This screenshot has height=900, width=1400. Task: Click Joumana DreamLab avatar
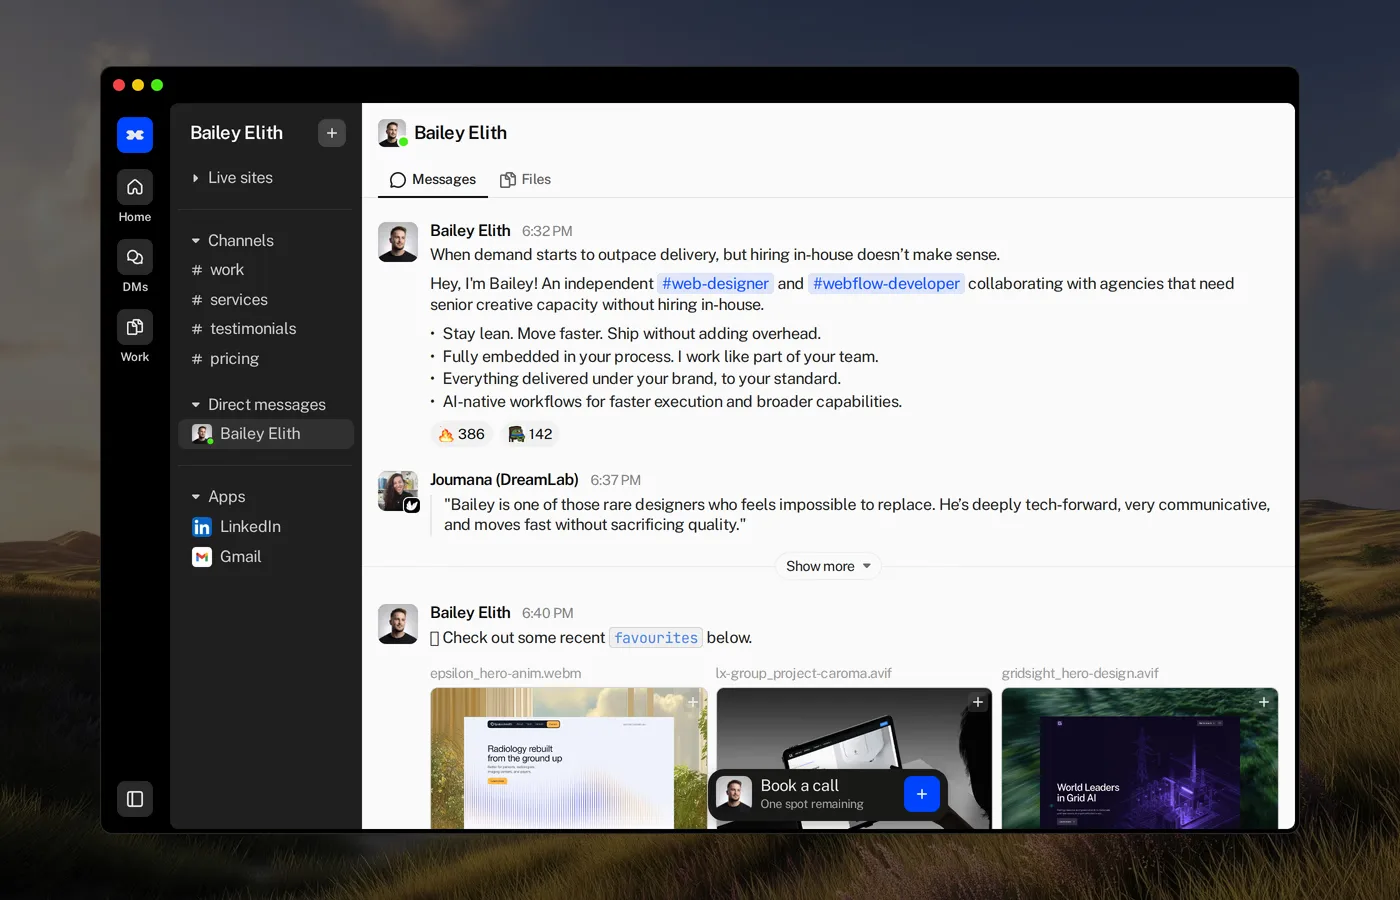point(398,491)
